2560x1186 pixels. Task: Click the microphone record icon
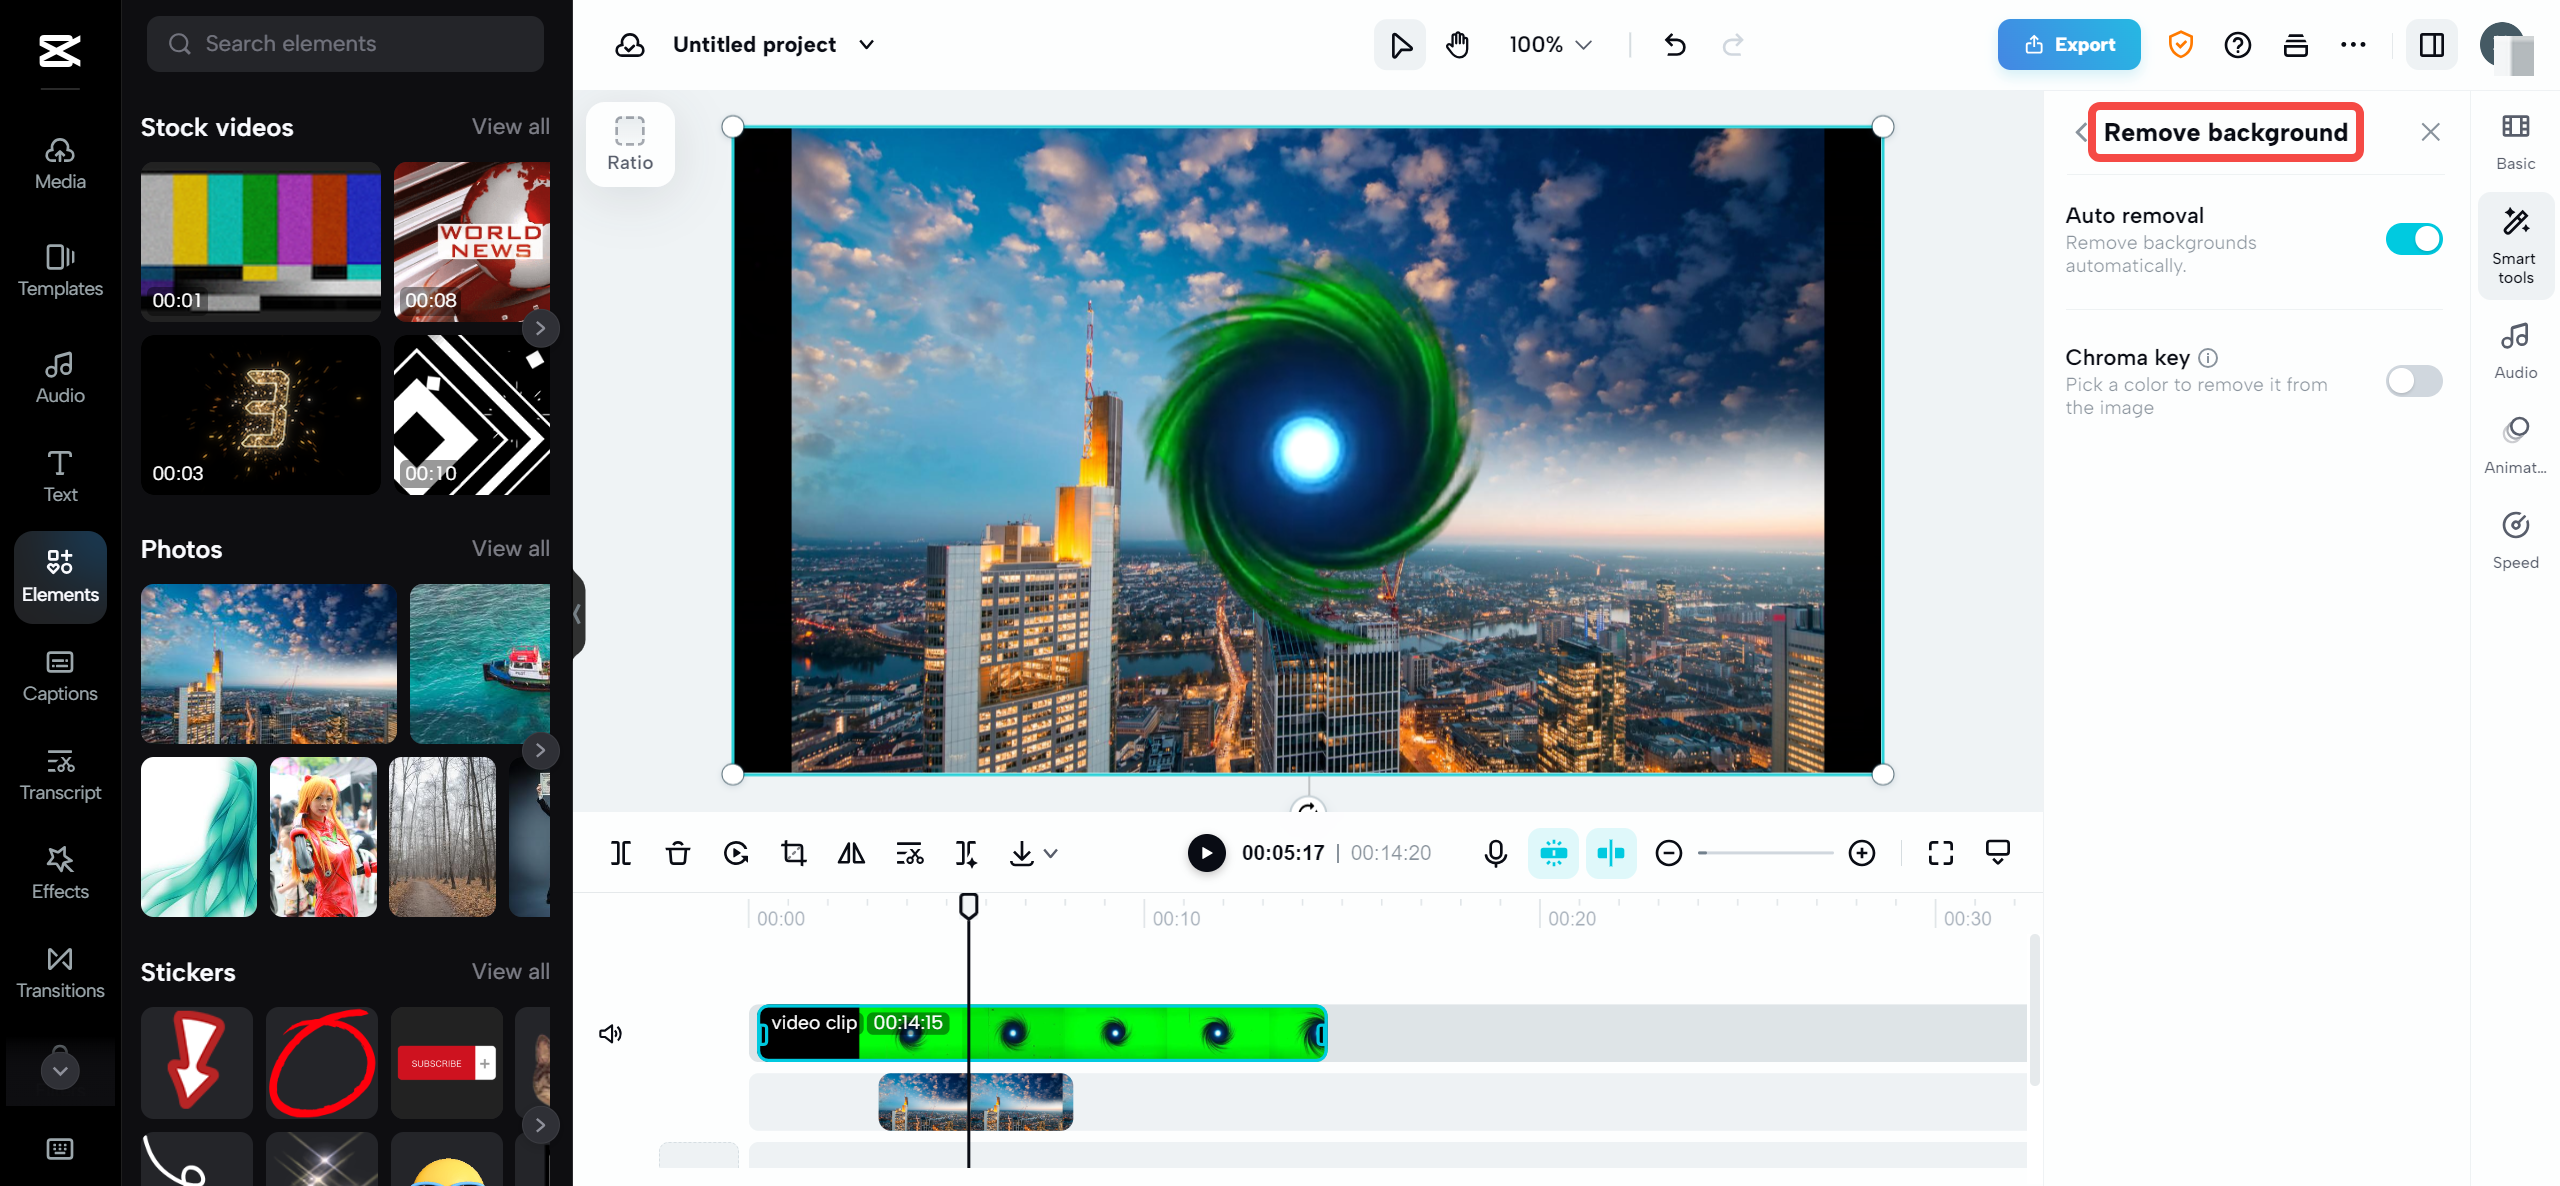coord(1495,853)
